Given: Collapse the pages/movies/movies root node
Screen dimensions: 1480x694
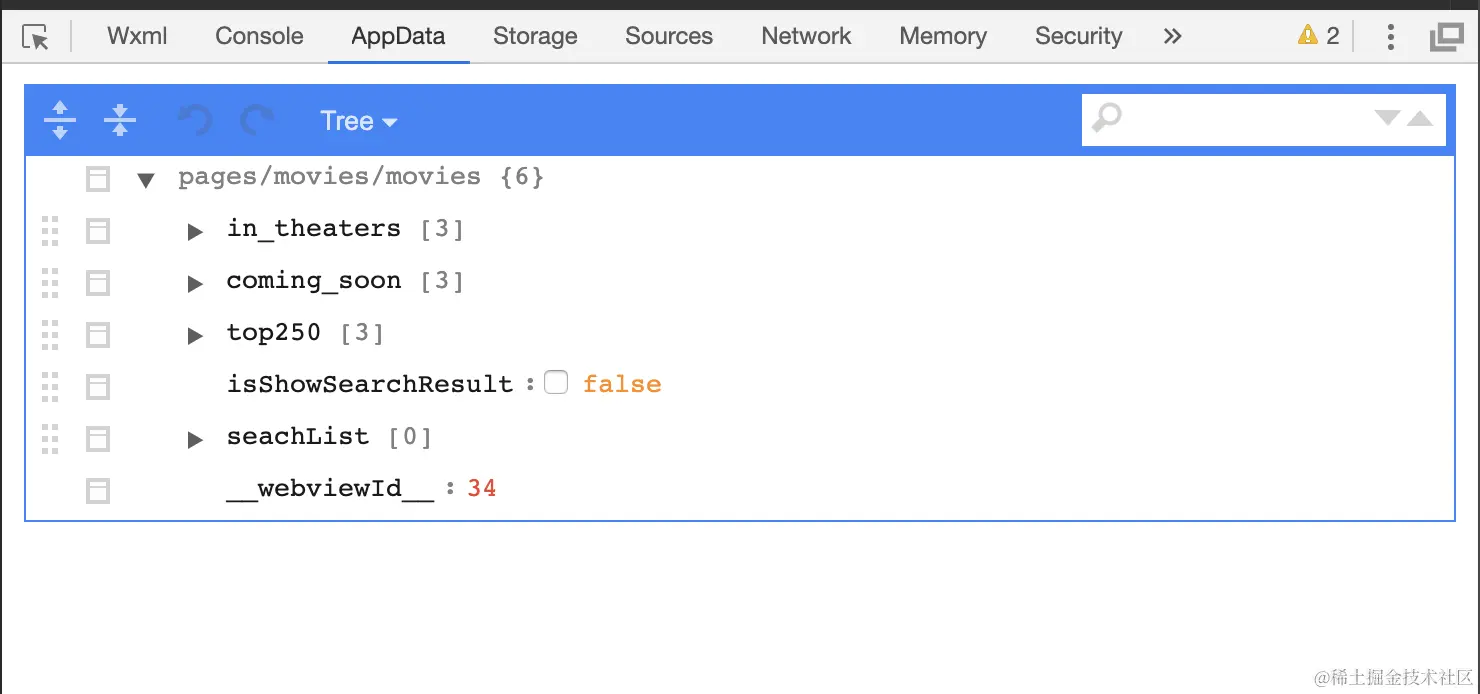Looking at the screenshot, I should pyautogui.click(x=146, y=180).
